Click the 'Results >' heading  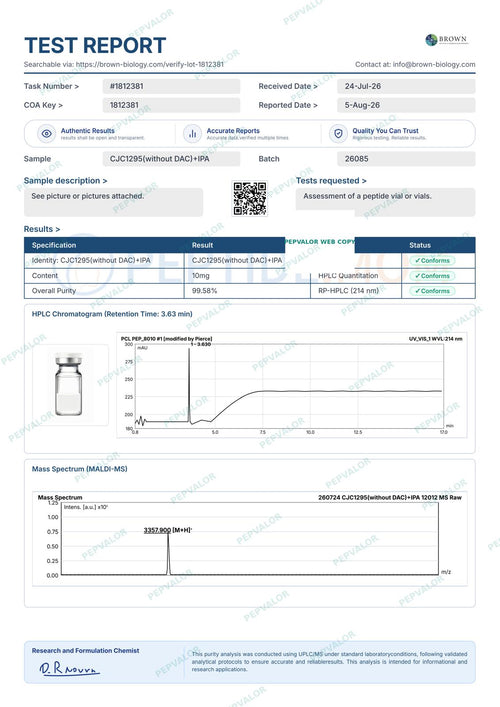coord(42,229)
